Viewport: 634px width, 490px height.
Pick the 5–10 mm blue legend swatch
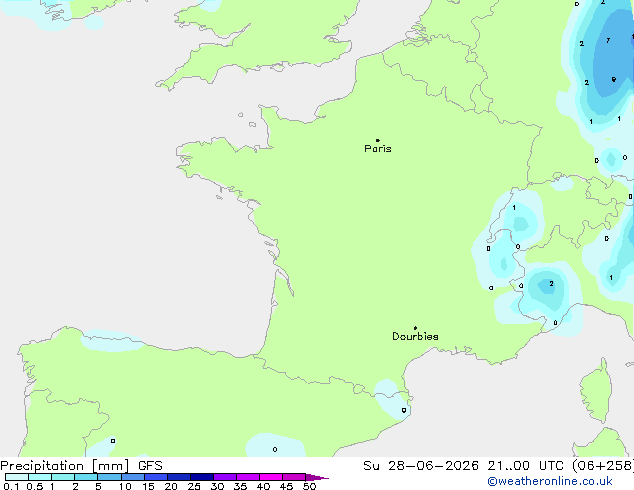tap(110, 477)
